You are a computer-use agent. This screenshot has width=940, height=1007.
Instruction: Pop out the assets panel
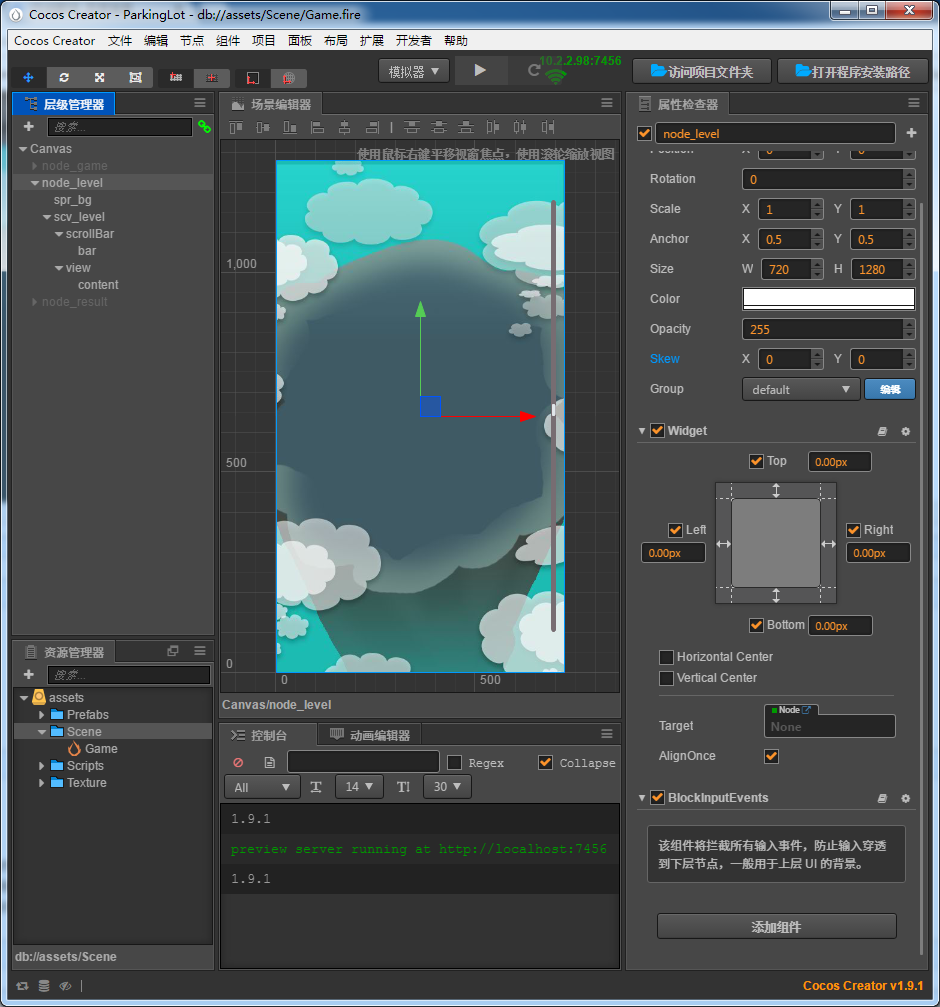[x=173, y=651]
